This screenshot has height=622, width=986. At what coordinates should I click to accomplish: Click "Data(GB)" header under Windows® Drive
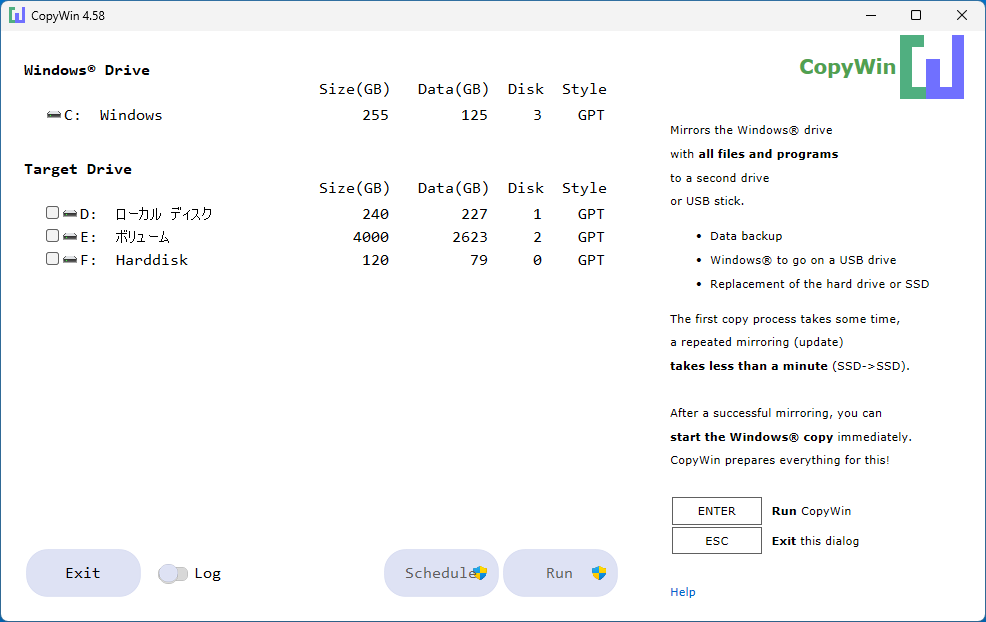point(453,89)
